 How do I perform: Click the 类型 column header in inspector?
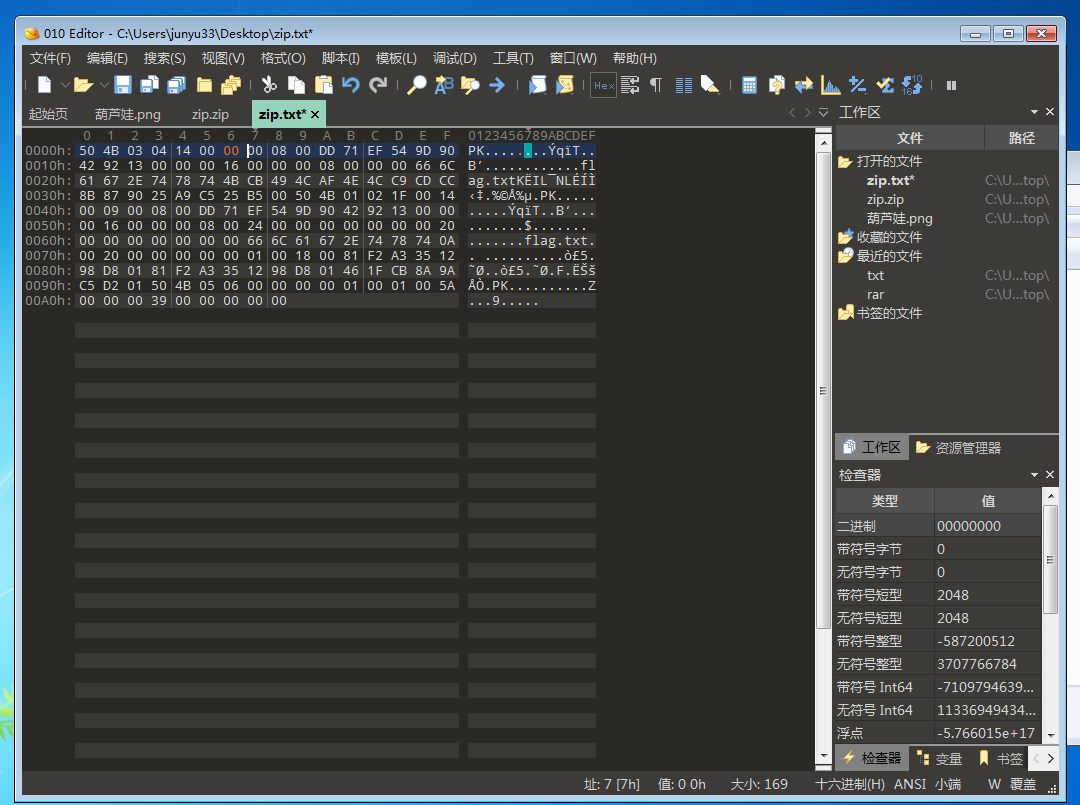tap(884, 501)
